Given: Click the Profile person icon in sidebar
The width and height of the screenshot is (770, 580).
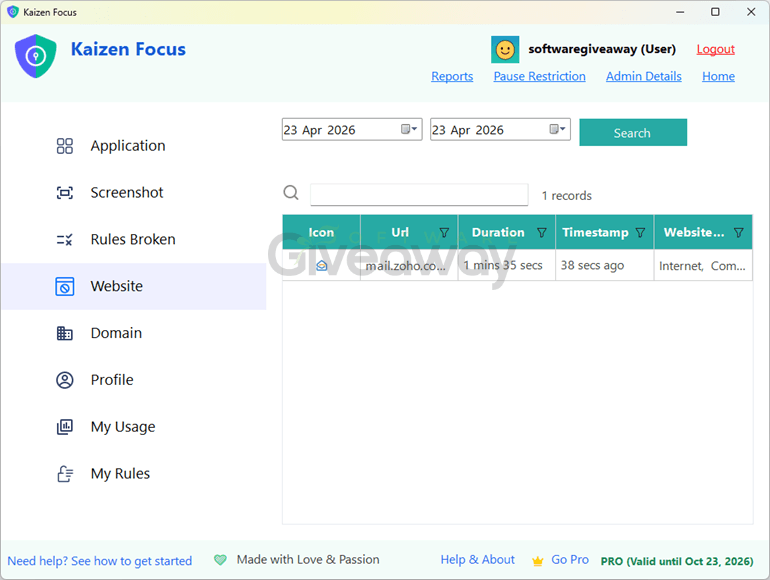Looking at the screenshot, I should pyautogui.click(x=65, y=380).
